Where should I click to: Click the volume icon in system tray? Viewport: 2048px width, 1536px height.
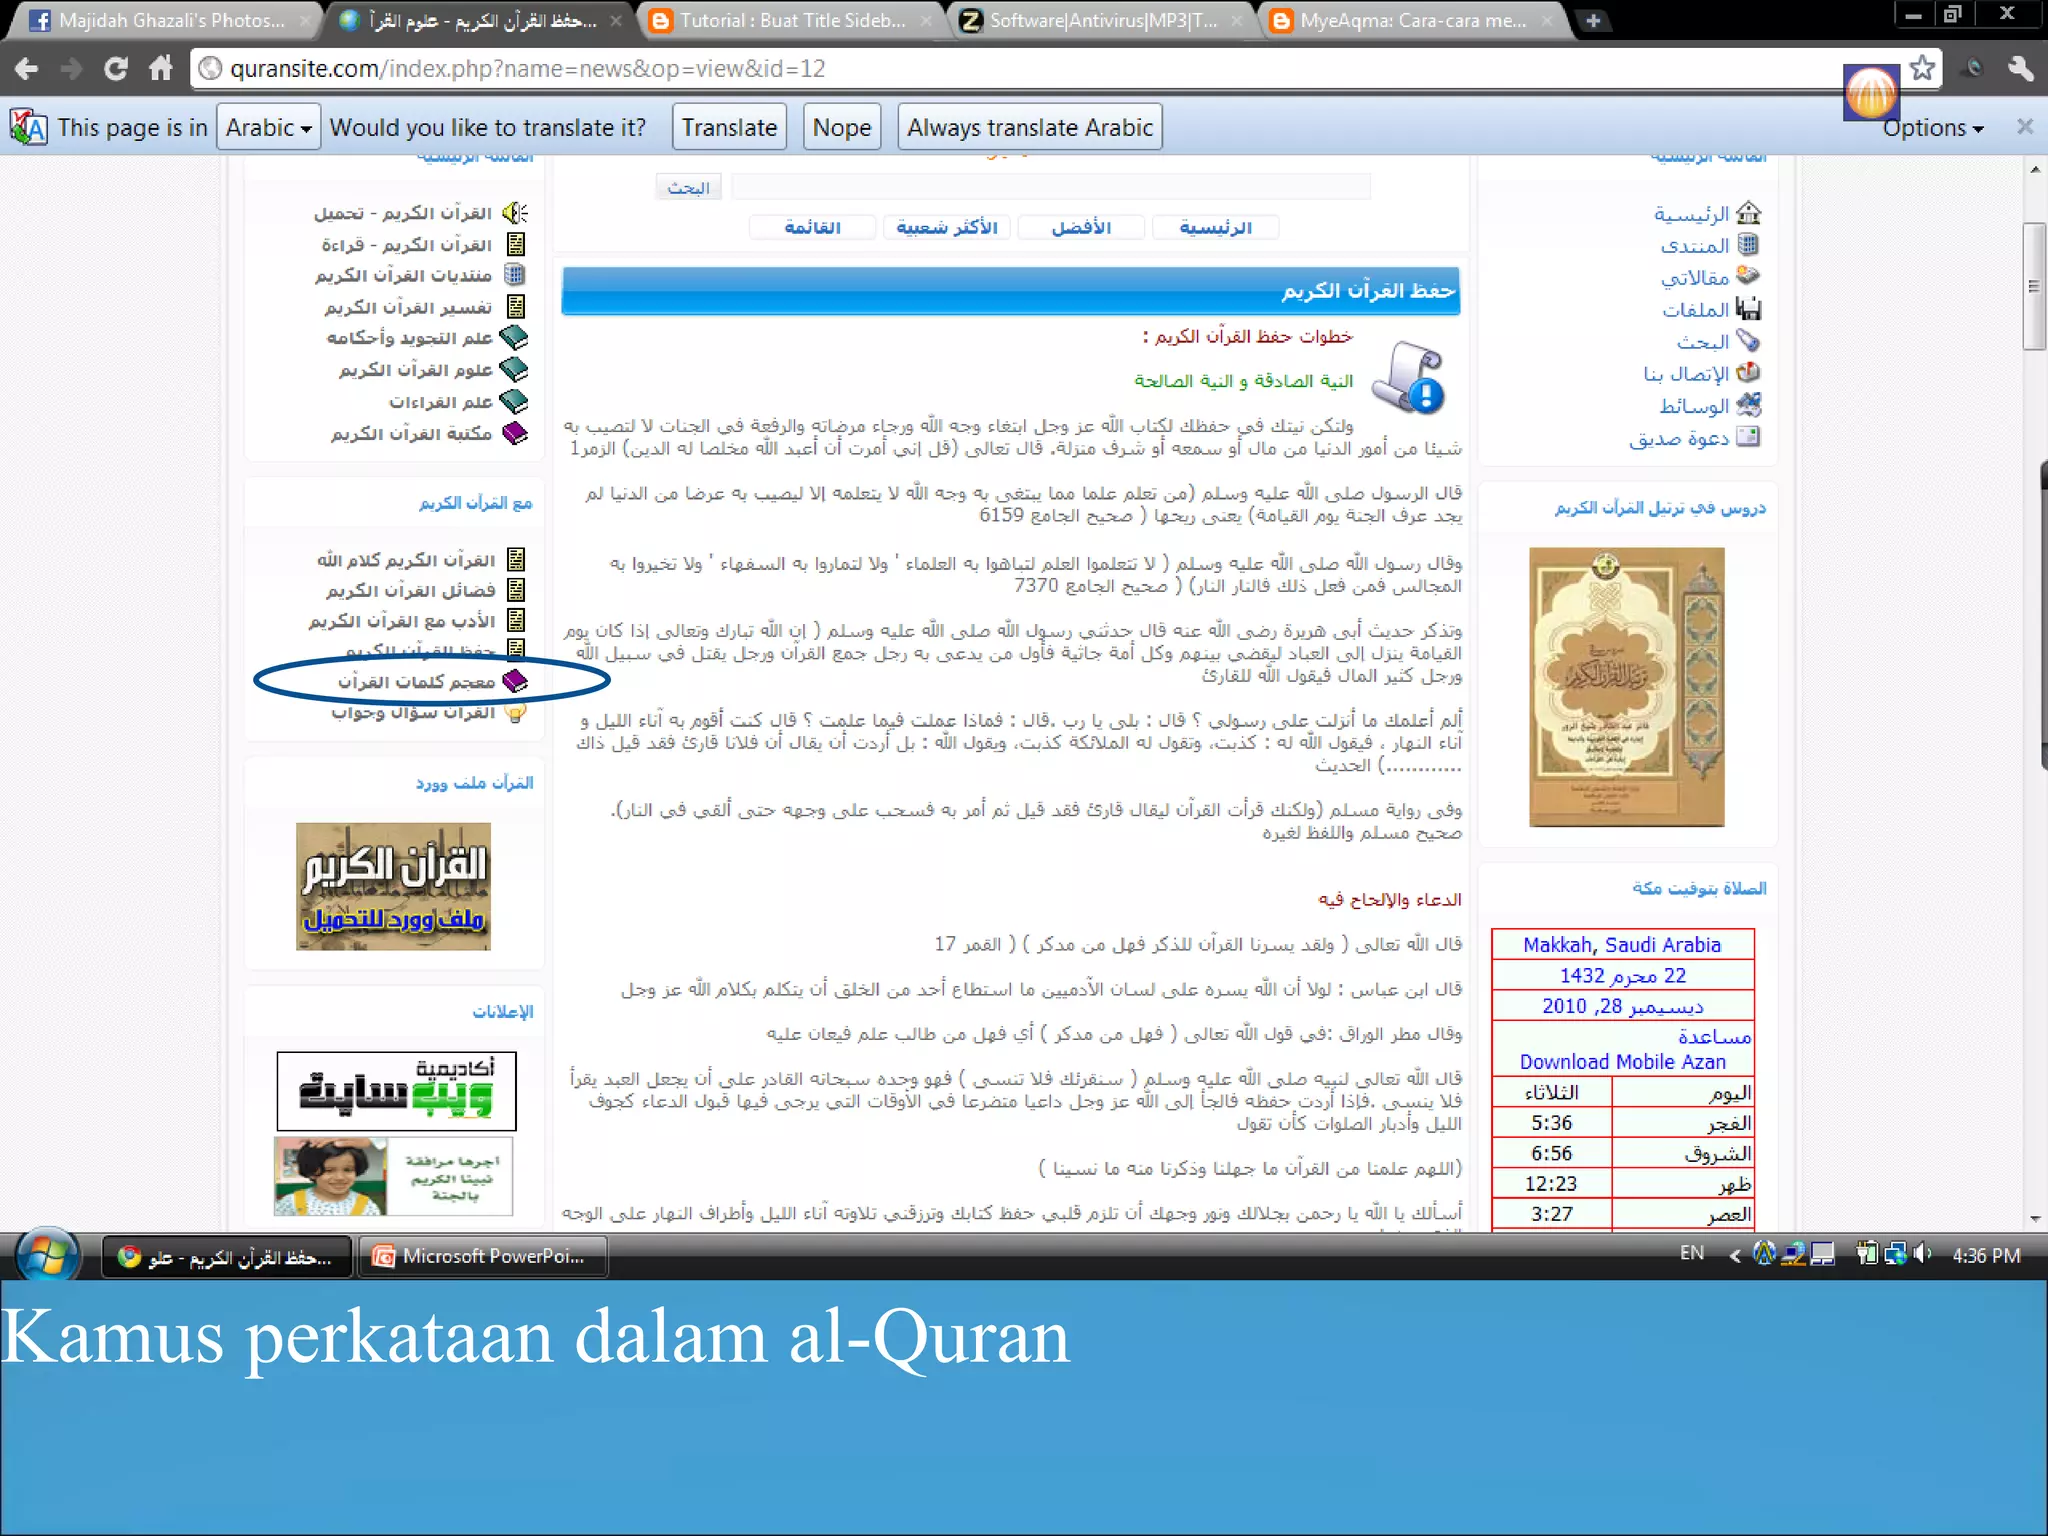click(x=1922, y=1253)
